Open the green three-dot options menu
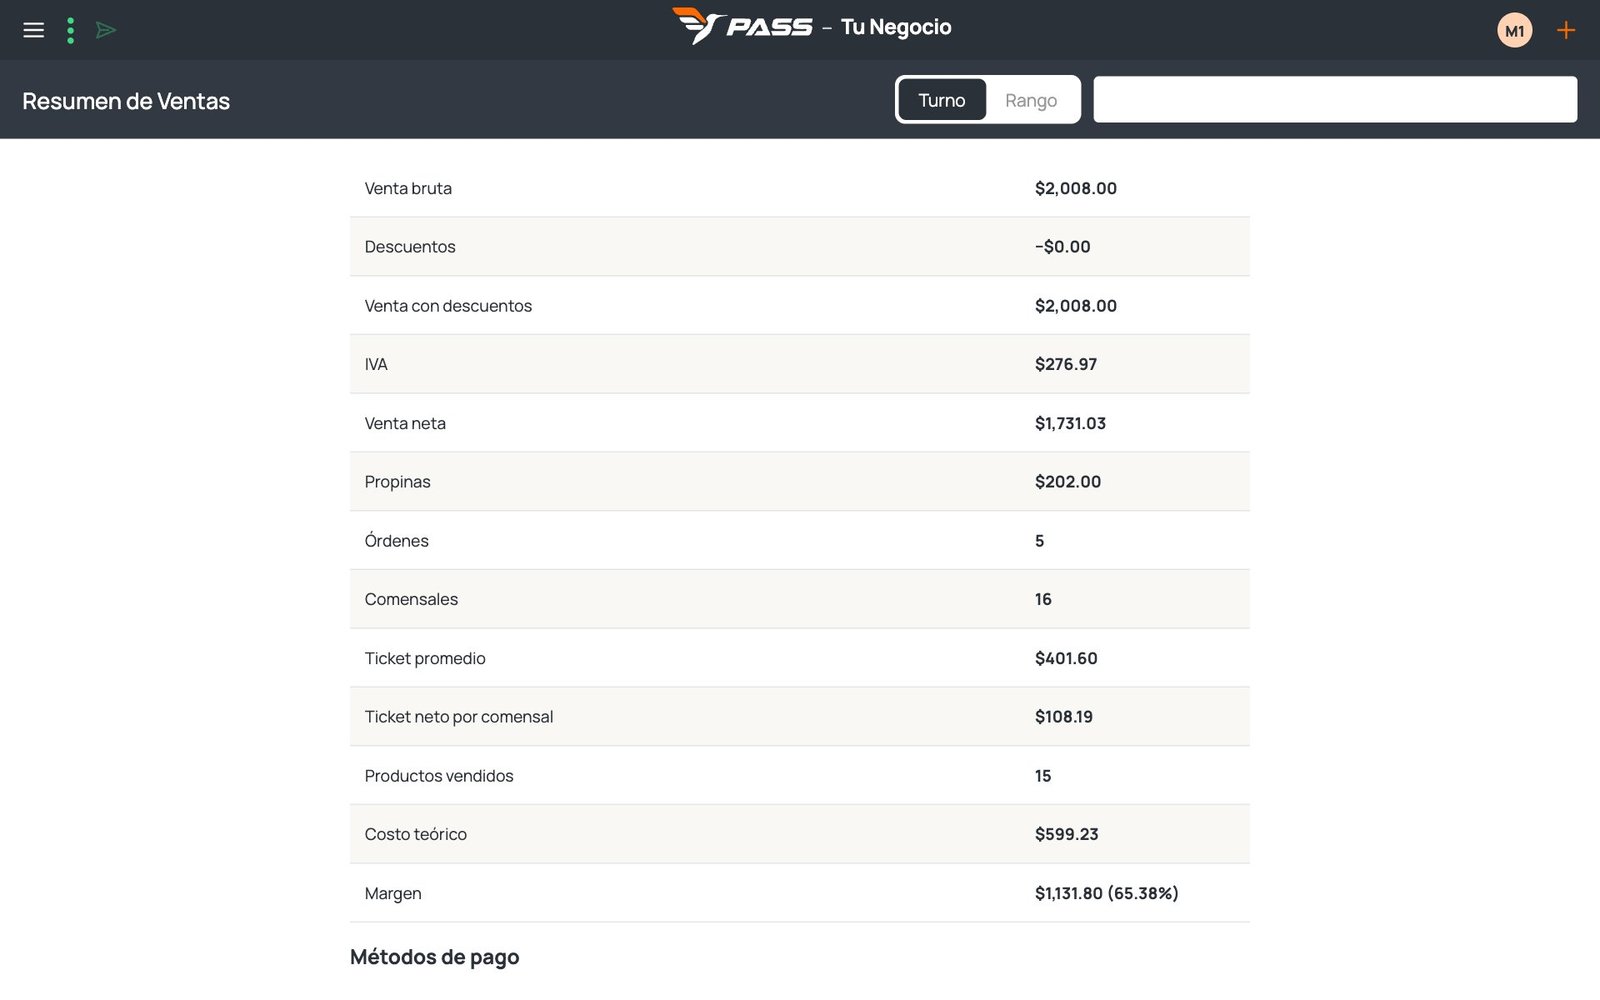1600x1000 pixels. coord(70,30)
